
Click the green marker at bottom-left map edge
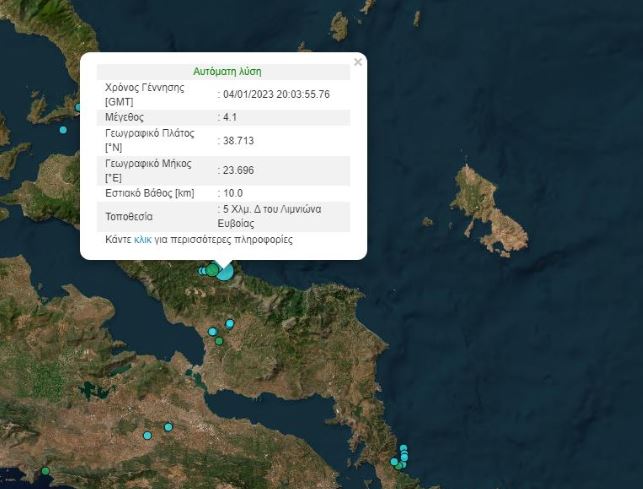tap(45, 471)
